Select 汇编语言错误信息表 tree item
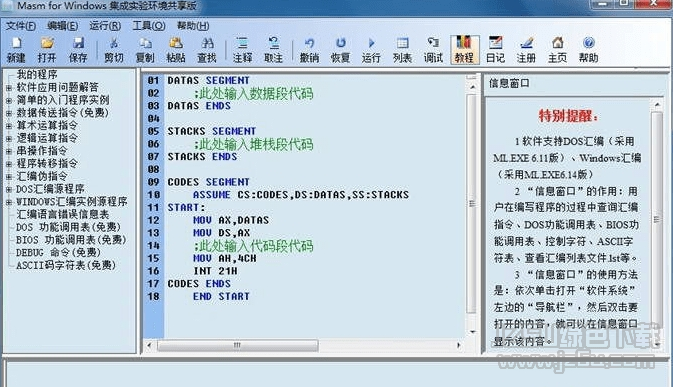673x387 pixels. (x=63, y=214)
